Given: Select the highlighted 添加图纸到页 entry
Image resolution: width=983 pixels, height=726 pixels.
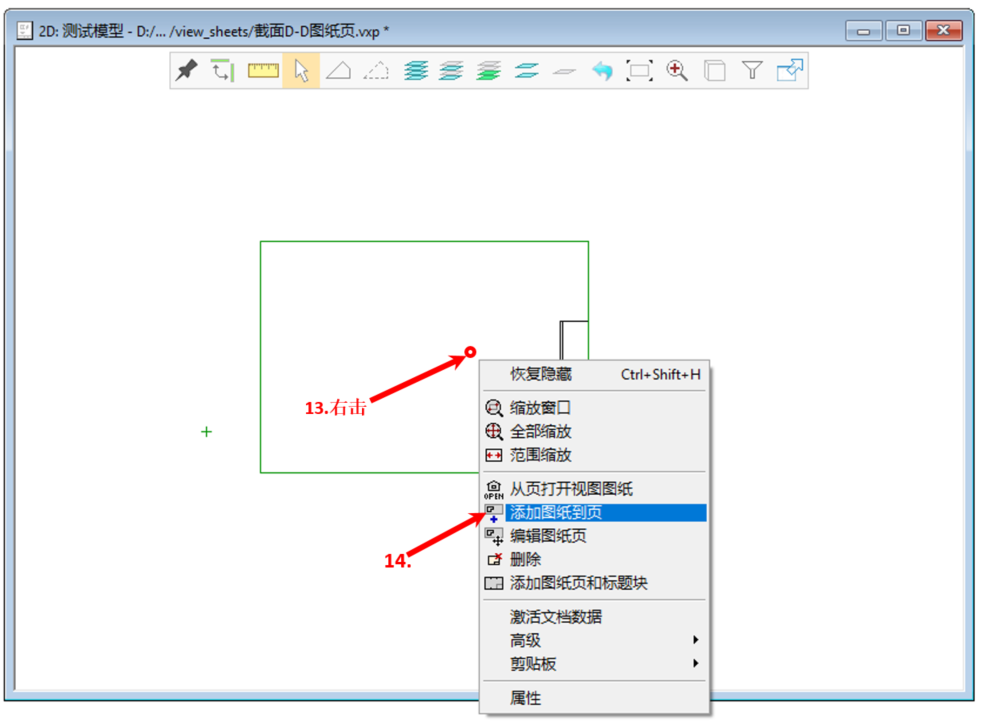Looking at the screenshot, I should (594, 512).
